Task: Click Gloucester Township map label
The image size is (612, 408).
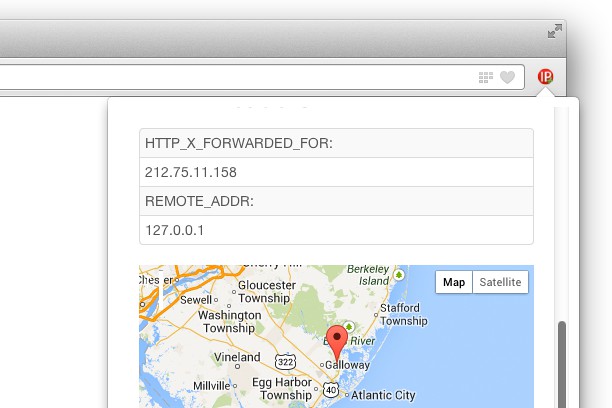Action: [265, 292]
